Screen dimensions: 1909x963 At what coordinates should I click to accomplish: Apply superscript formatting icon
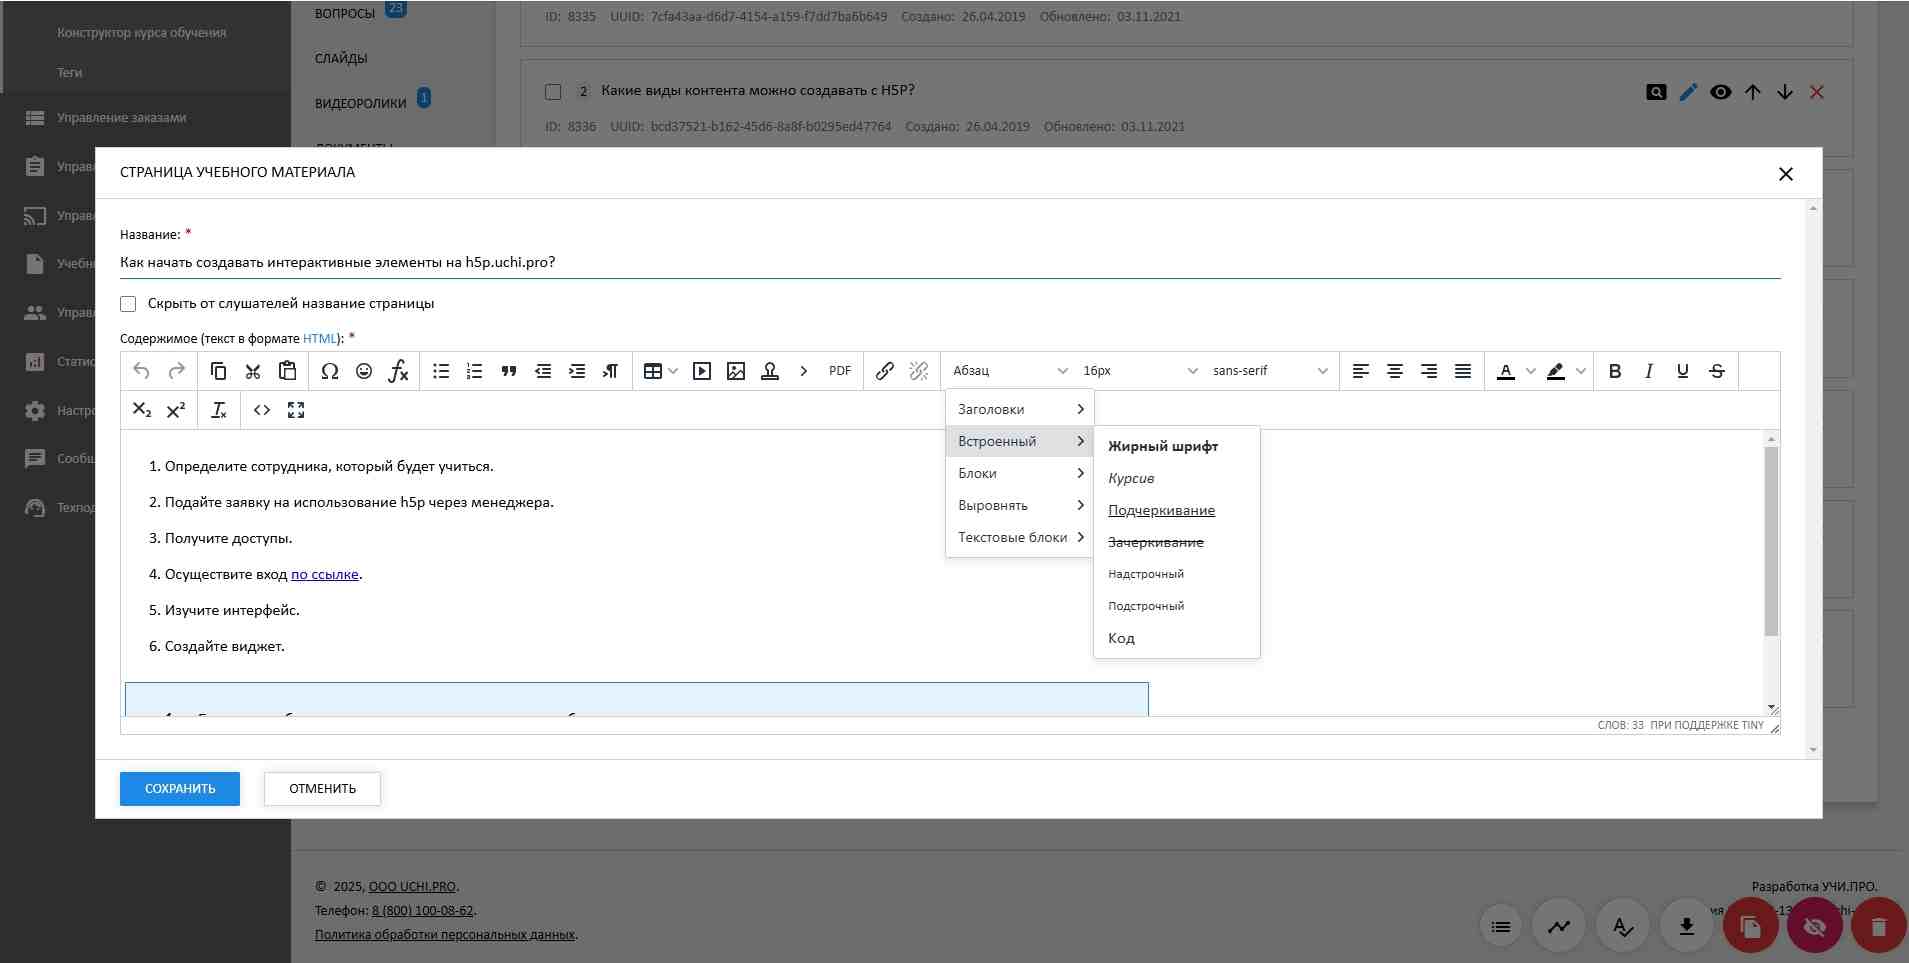(176, 410)
